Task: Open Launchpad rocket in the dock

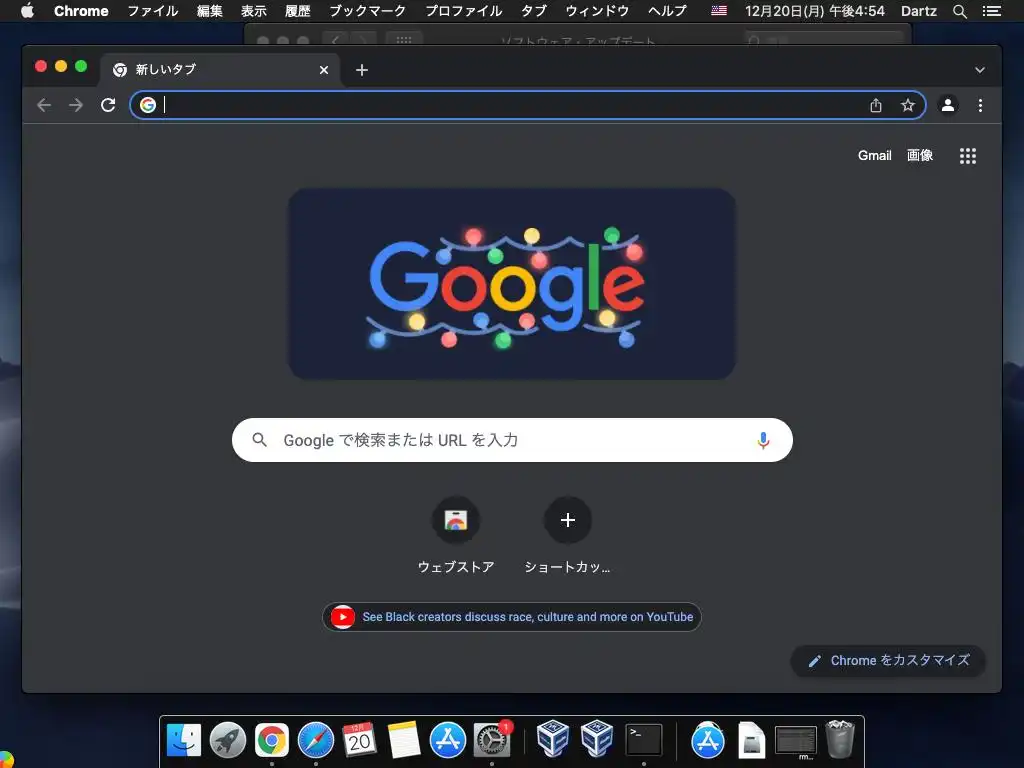Action: [x=227, y=741]
